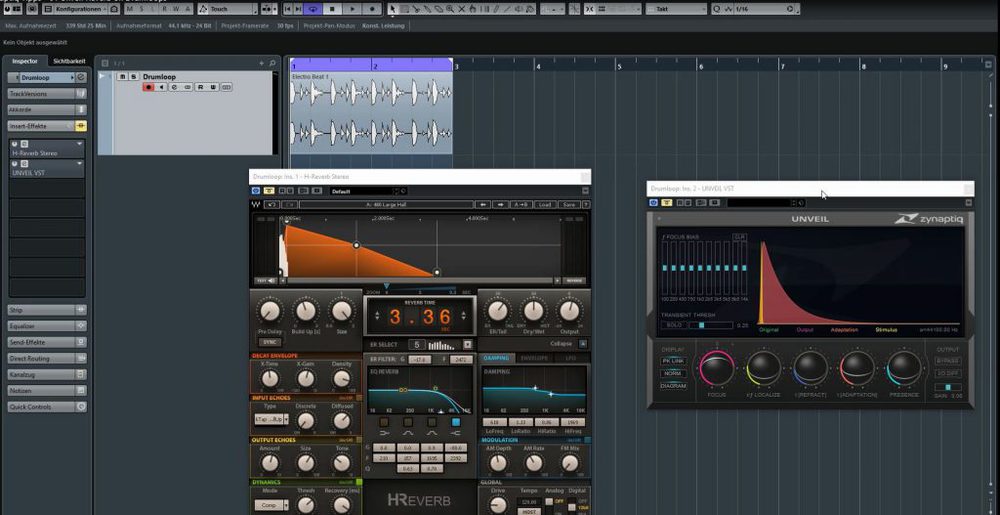Click the transport Record button
This screenshot has height=515, width=1000.
(x=372, y=9)
